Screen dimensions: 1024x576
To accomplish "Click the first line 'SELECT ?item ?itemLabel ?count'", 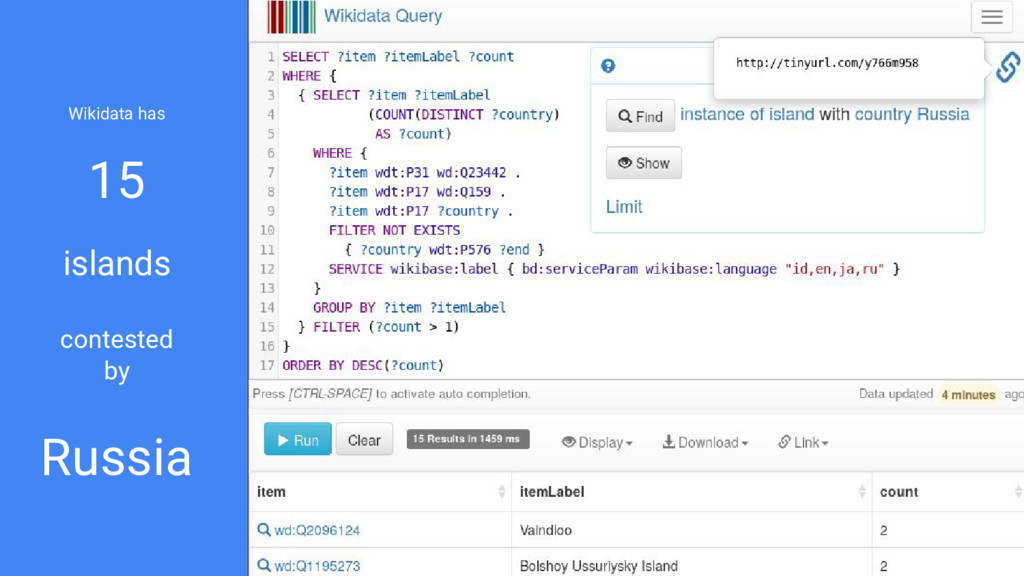I will click(x=398, y=56).
